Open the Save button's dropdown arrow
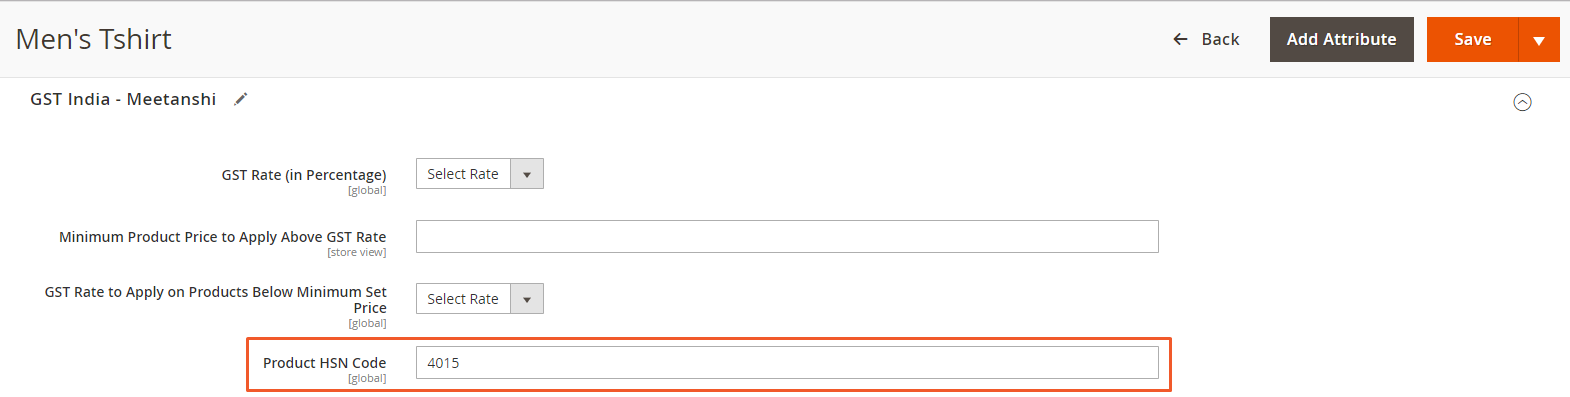Image resolution: width=1570 pixels, height=397 pixels. click(x=1539, y=39)
